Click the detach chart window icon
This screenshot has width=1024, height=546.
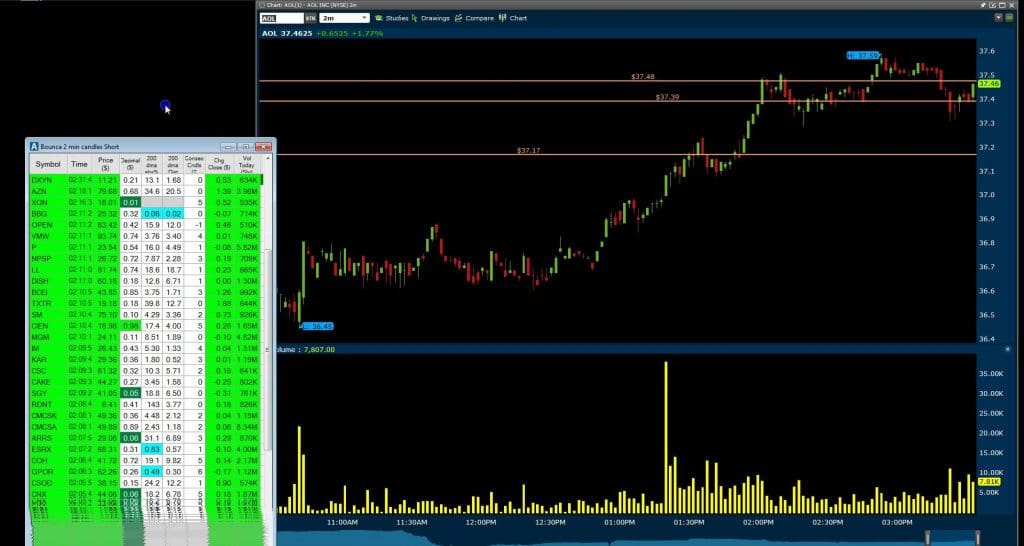click(993, 5)
